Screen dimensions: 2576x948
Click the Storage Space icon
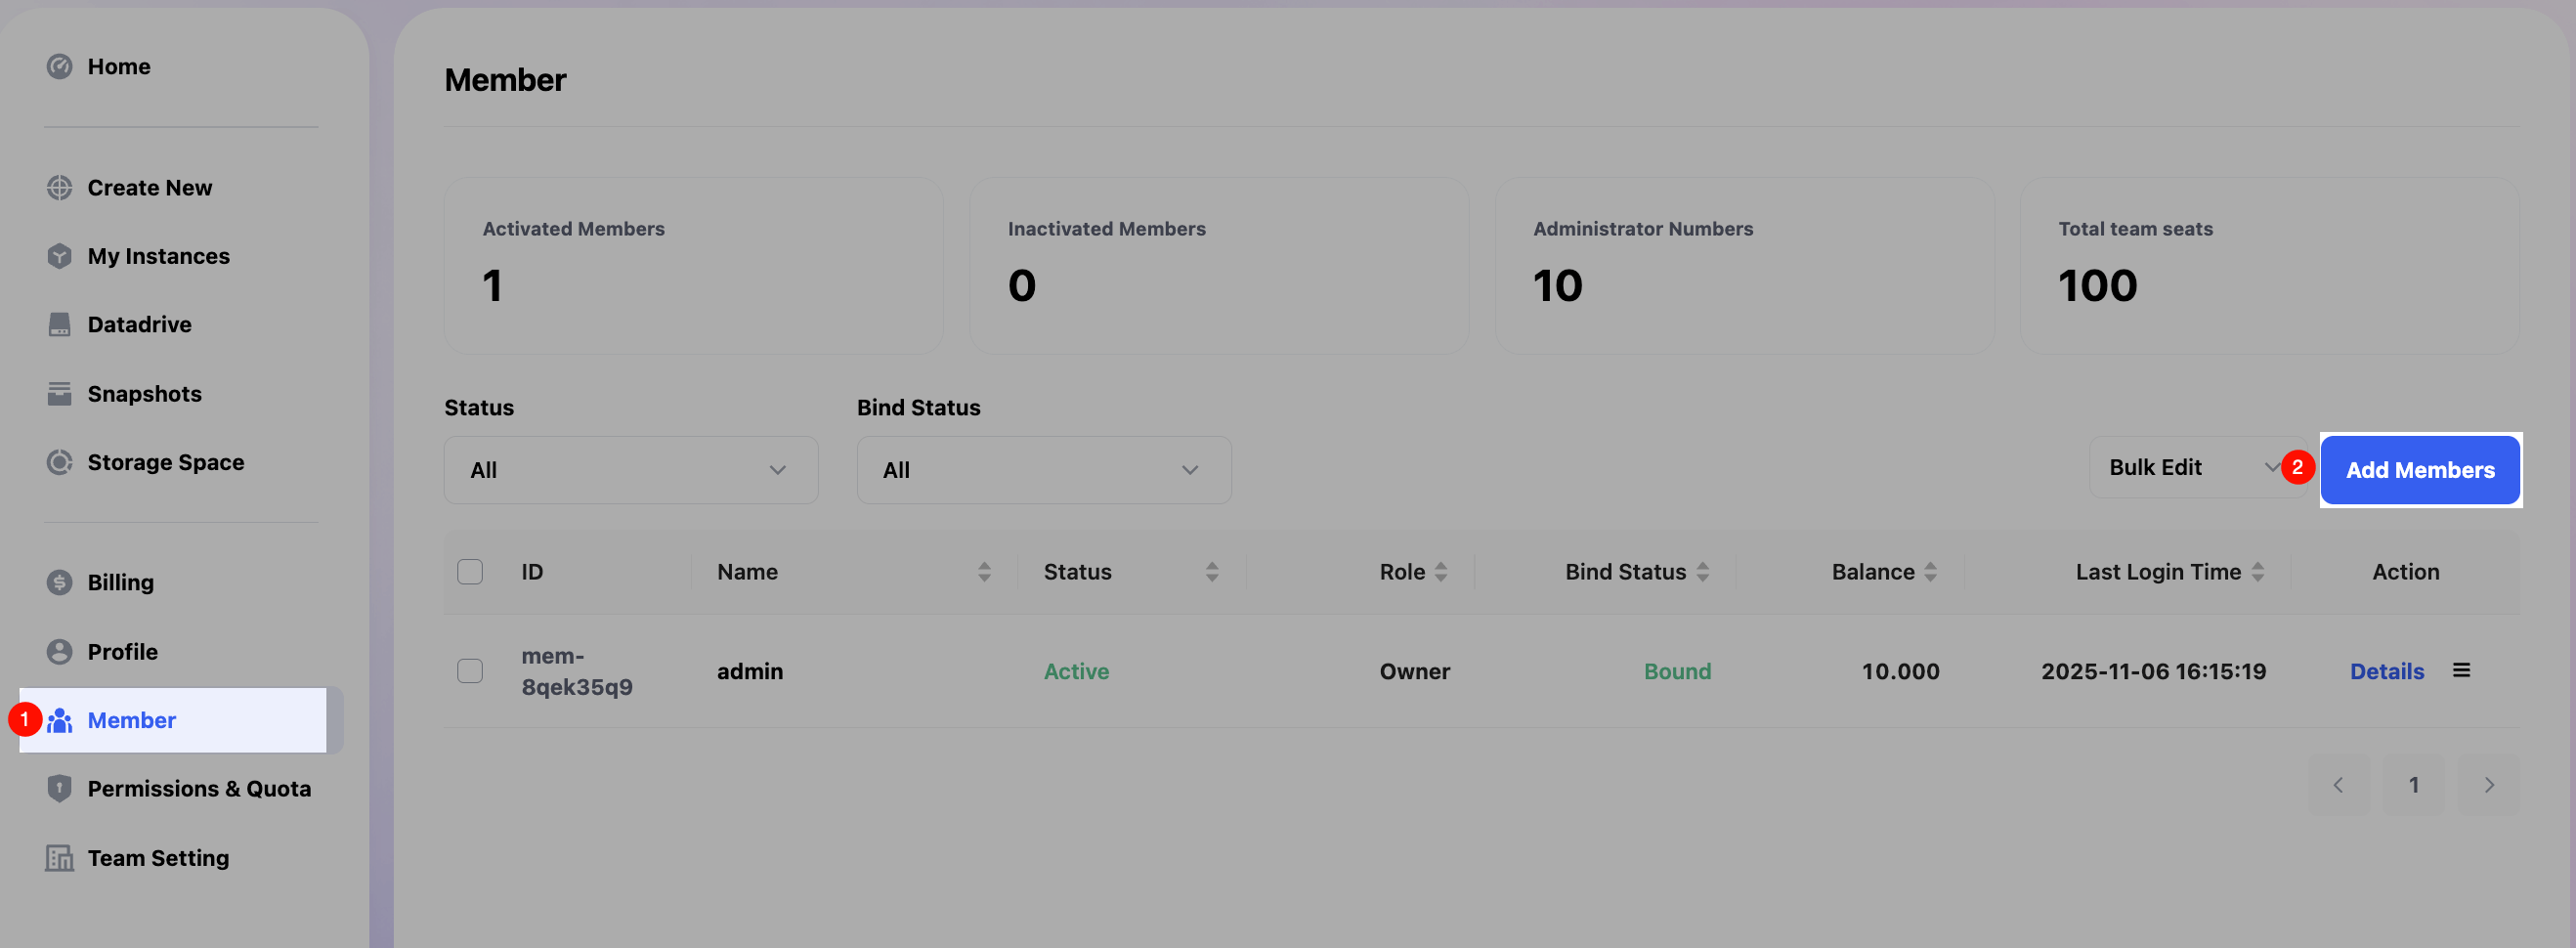click(59, 462)
